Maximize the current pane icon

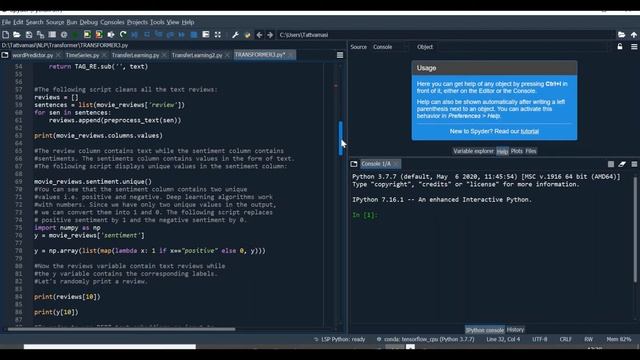pyautogui.click(x=206, y=35)
